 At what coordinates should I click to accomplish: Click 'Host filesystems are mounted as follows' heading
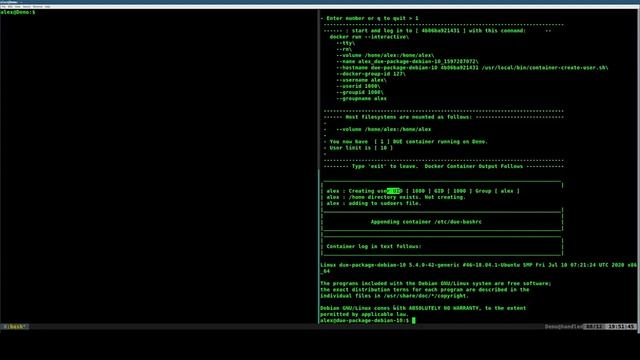409,117
